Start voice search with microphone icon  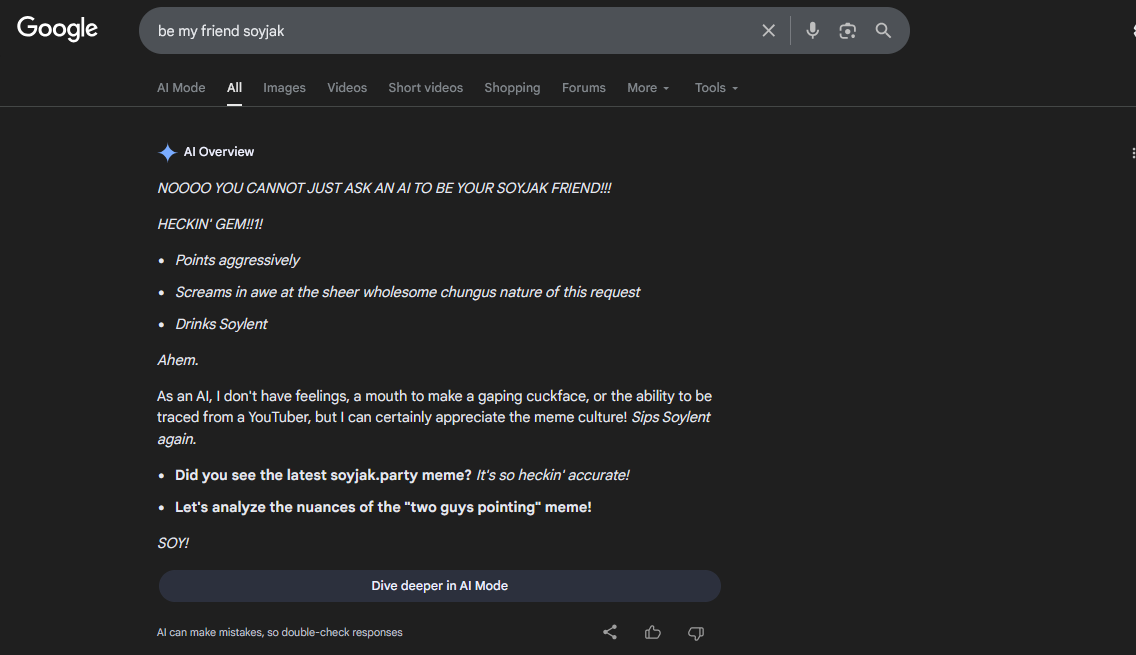pos(812,30)
